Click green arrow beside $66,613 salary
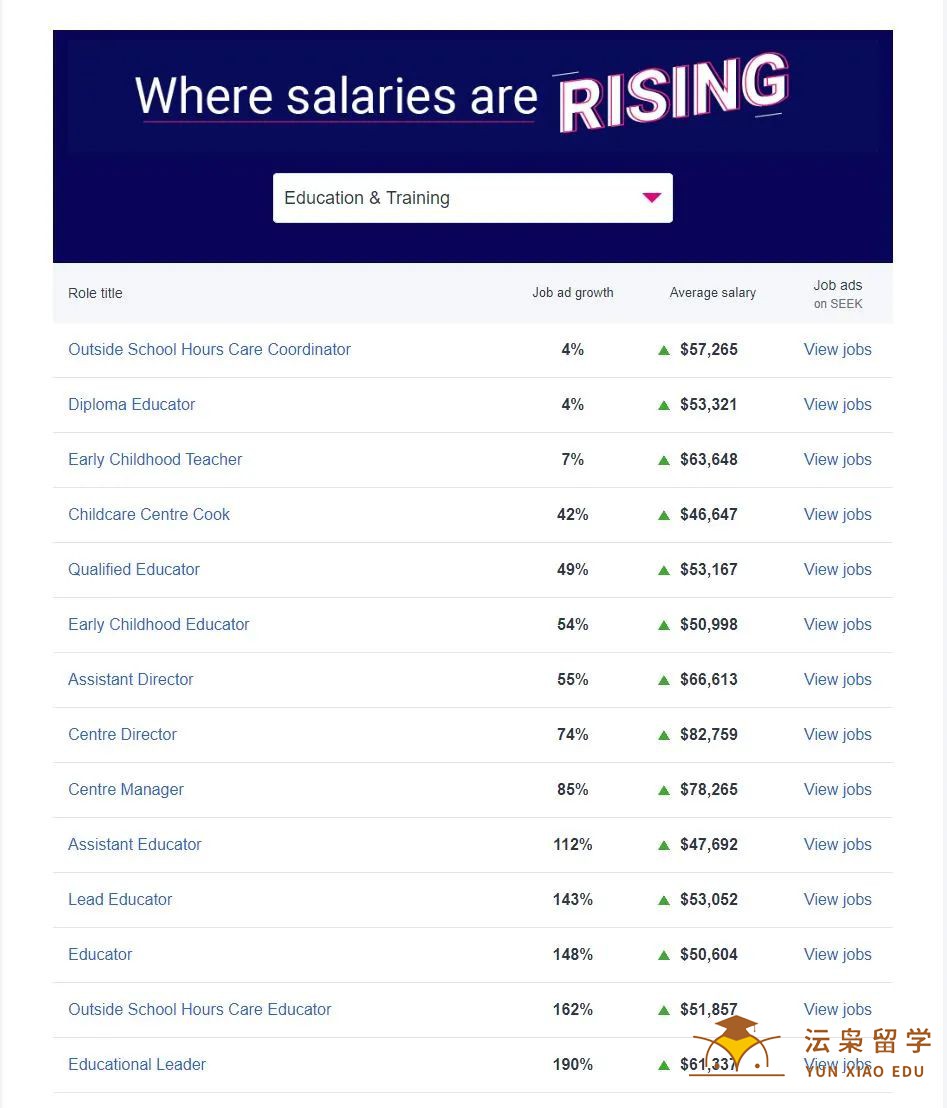The image size is (947, 1108). (x=664, y=680)
